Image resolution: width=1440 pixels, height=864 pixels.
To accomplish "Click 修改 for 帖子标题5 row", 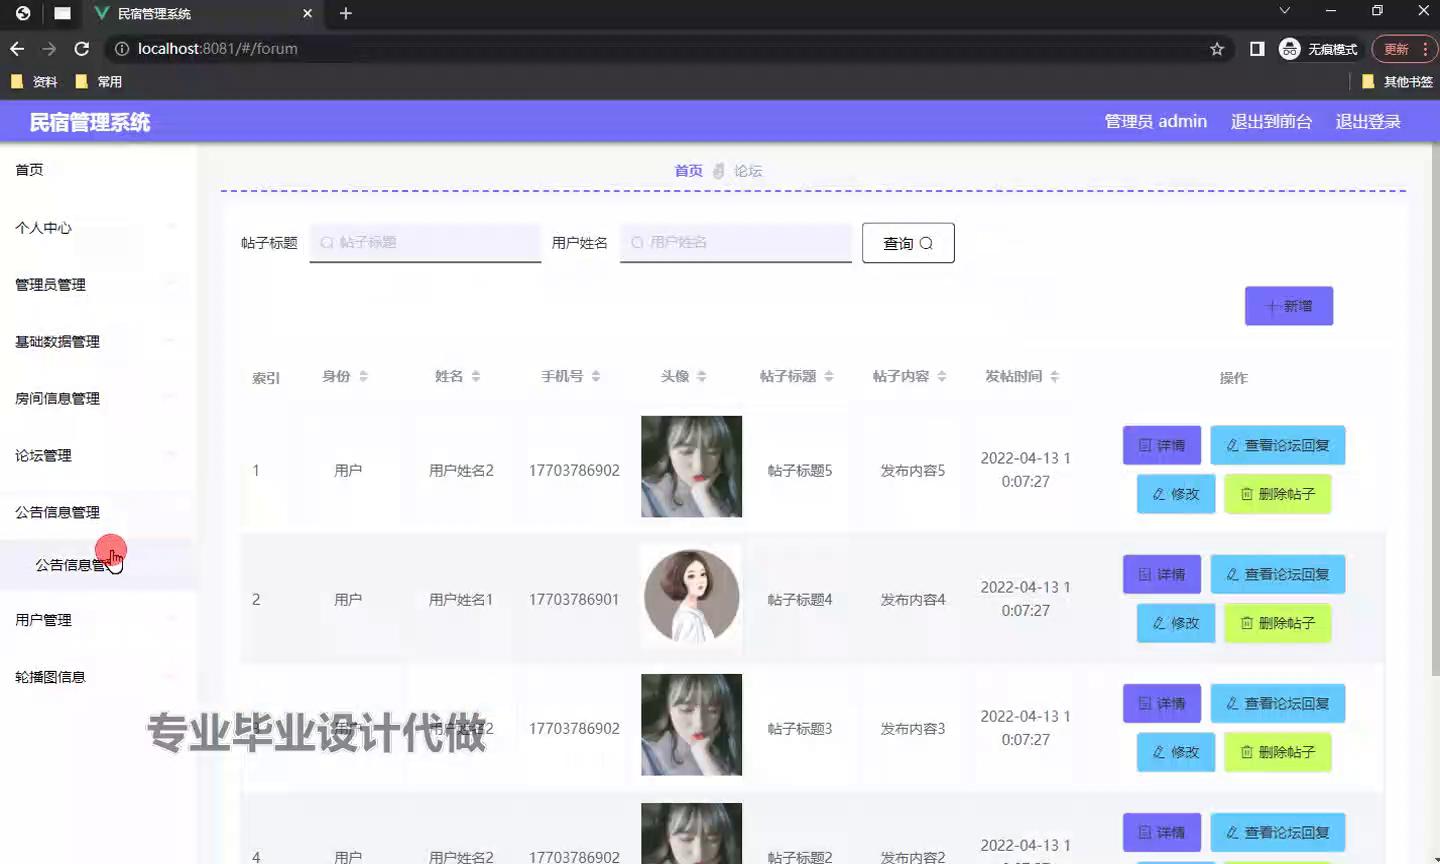I will [1176, 494].
